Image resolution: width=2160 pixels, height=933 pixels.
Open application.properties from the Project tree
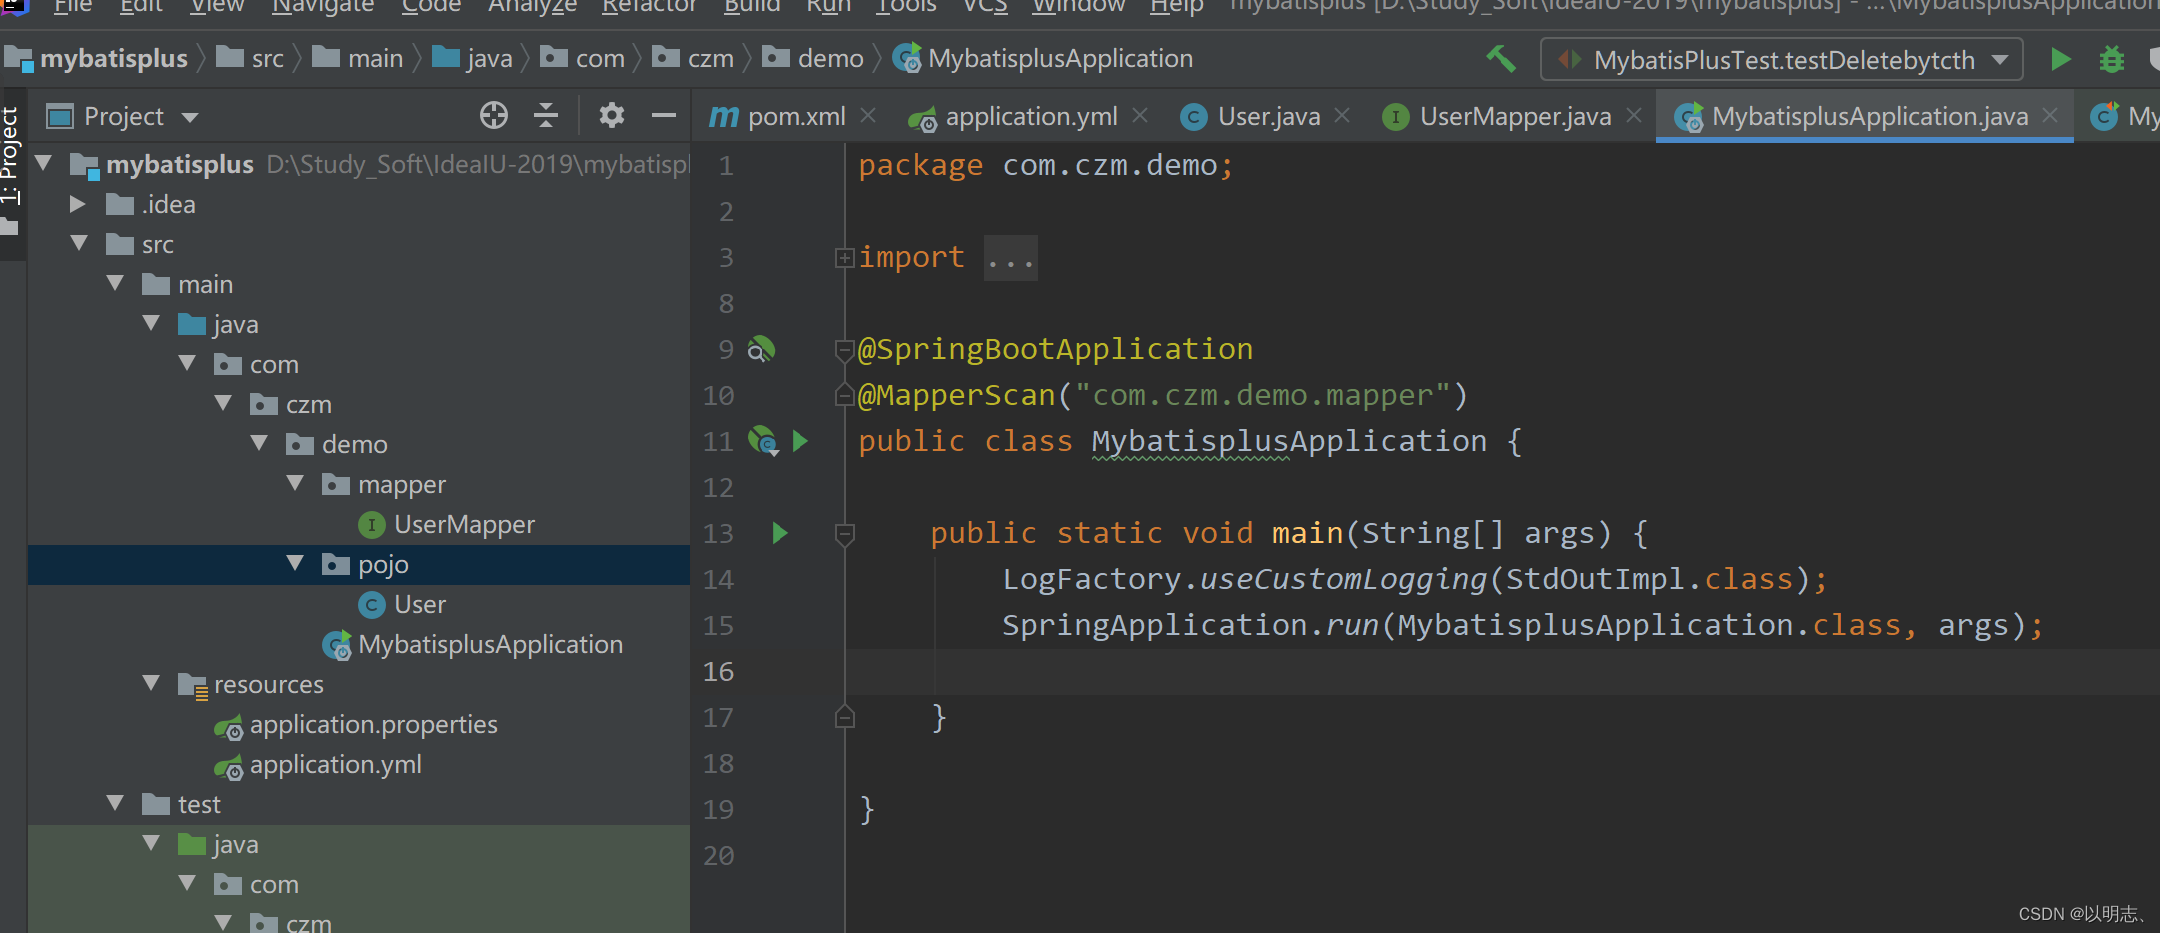374,724
